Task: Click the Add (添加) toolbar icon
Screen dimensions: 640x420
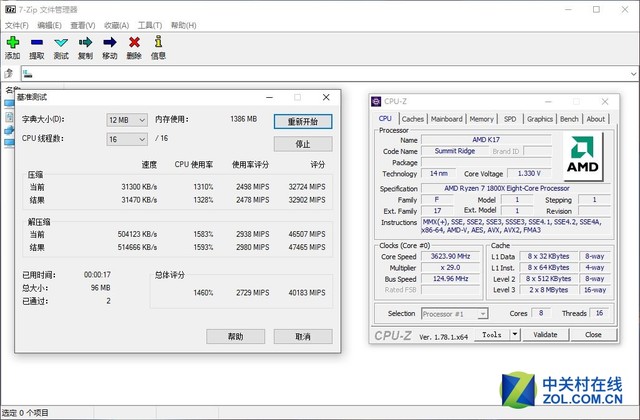Action: 13,42
